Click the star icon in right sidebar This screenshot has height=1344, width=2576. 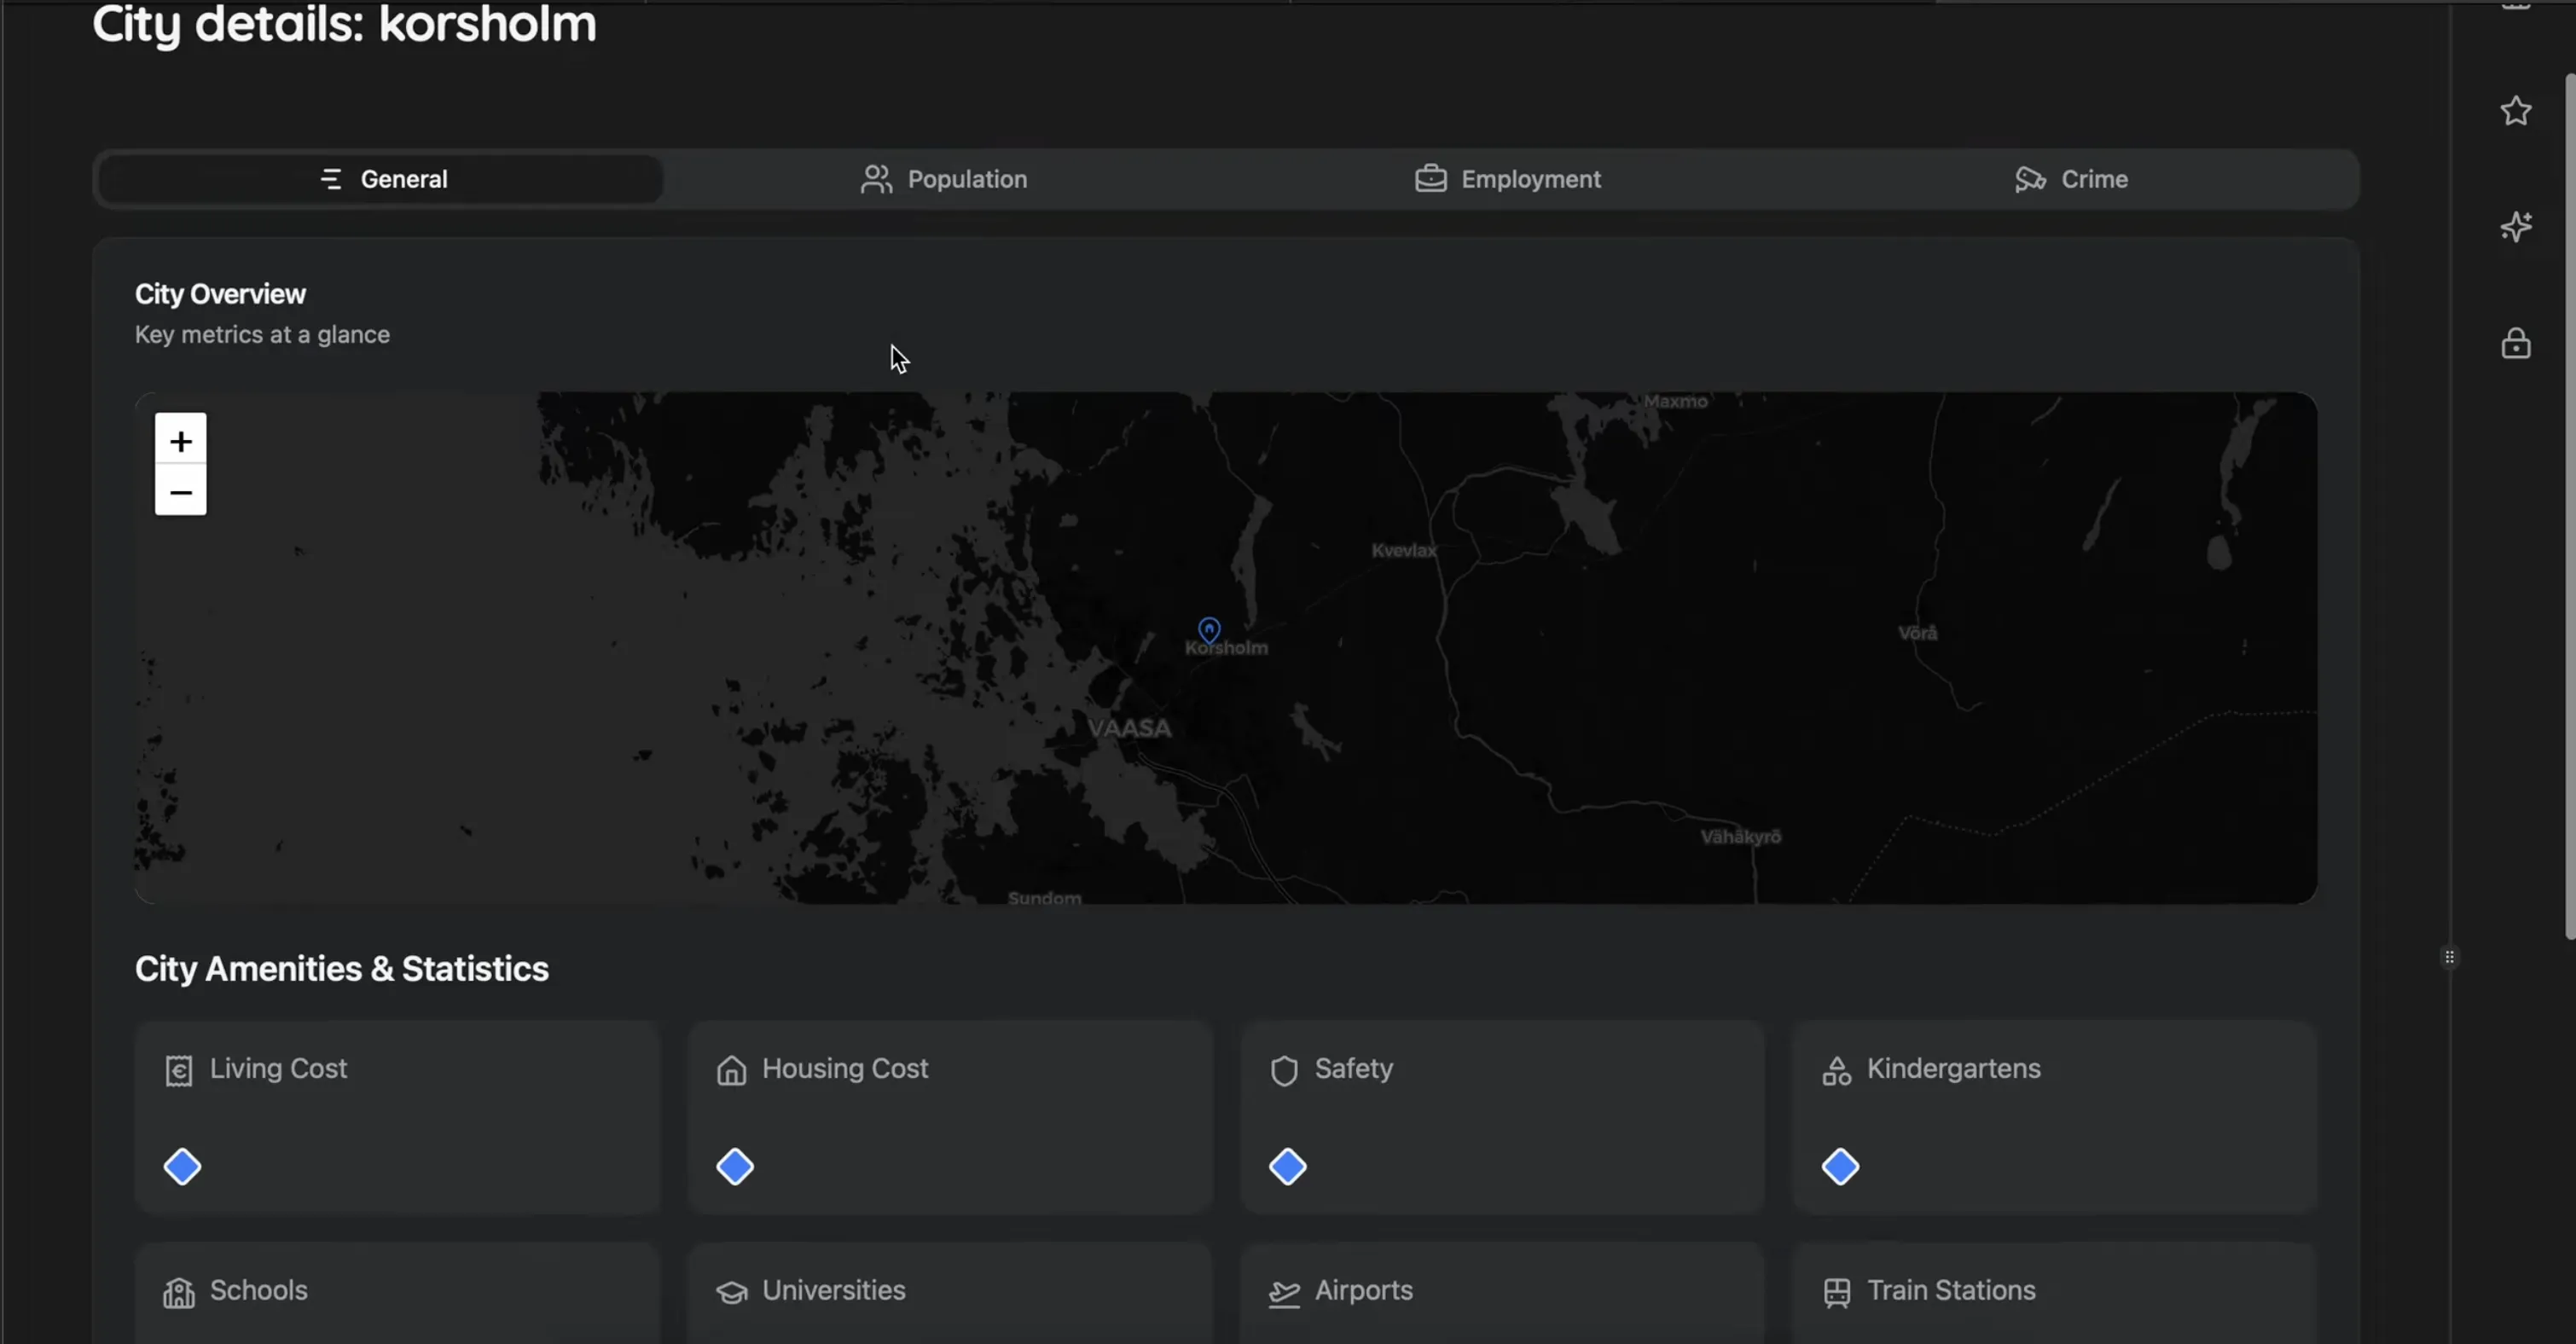(x=2516, y=110)
